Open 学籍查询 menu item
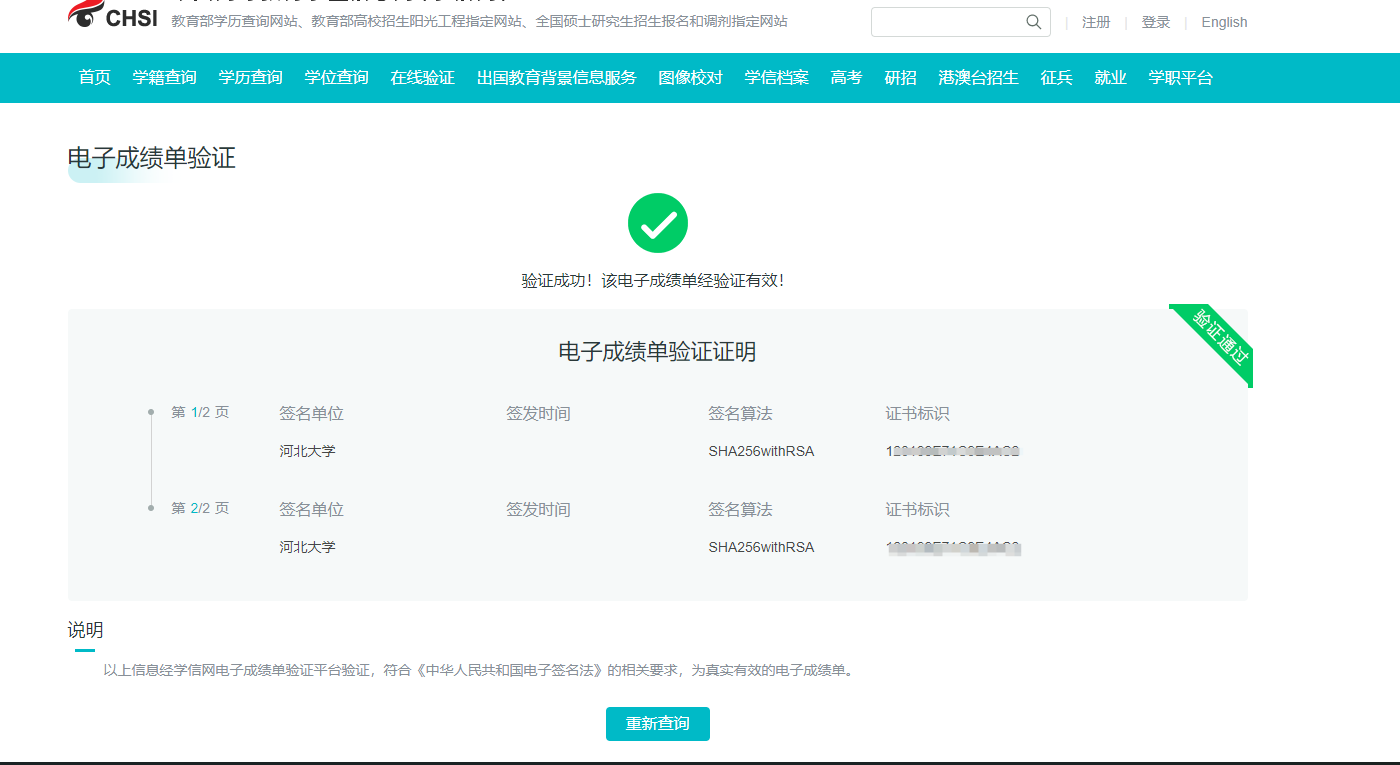The height and width of the screenshot is (765, 1400). (164, 78)
